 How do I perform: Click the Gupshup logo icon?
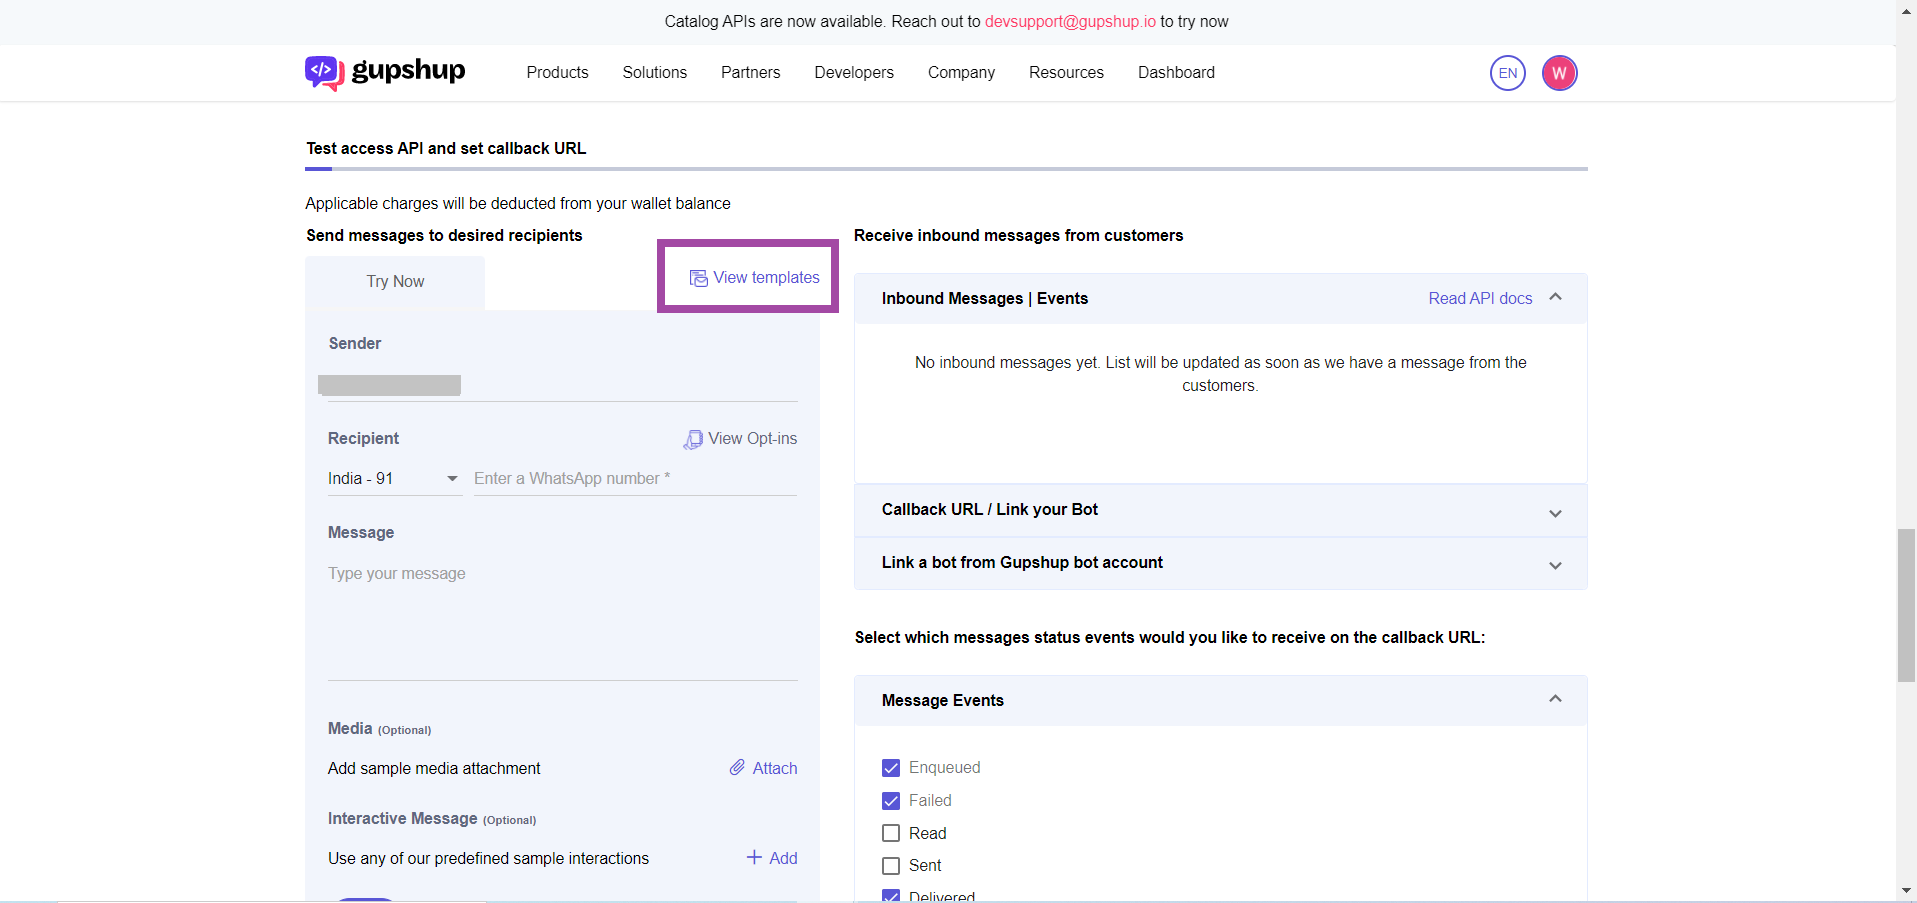[x=324, y=72]
